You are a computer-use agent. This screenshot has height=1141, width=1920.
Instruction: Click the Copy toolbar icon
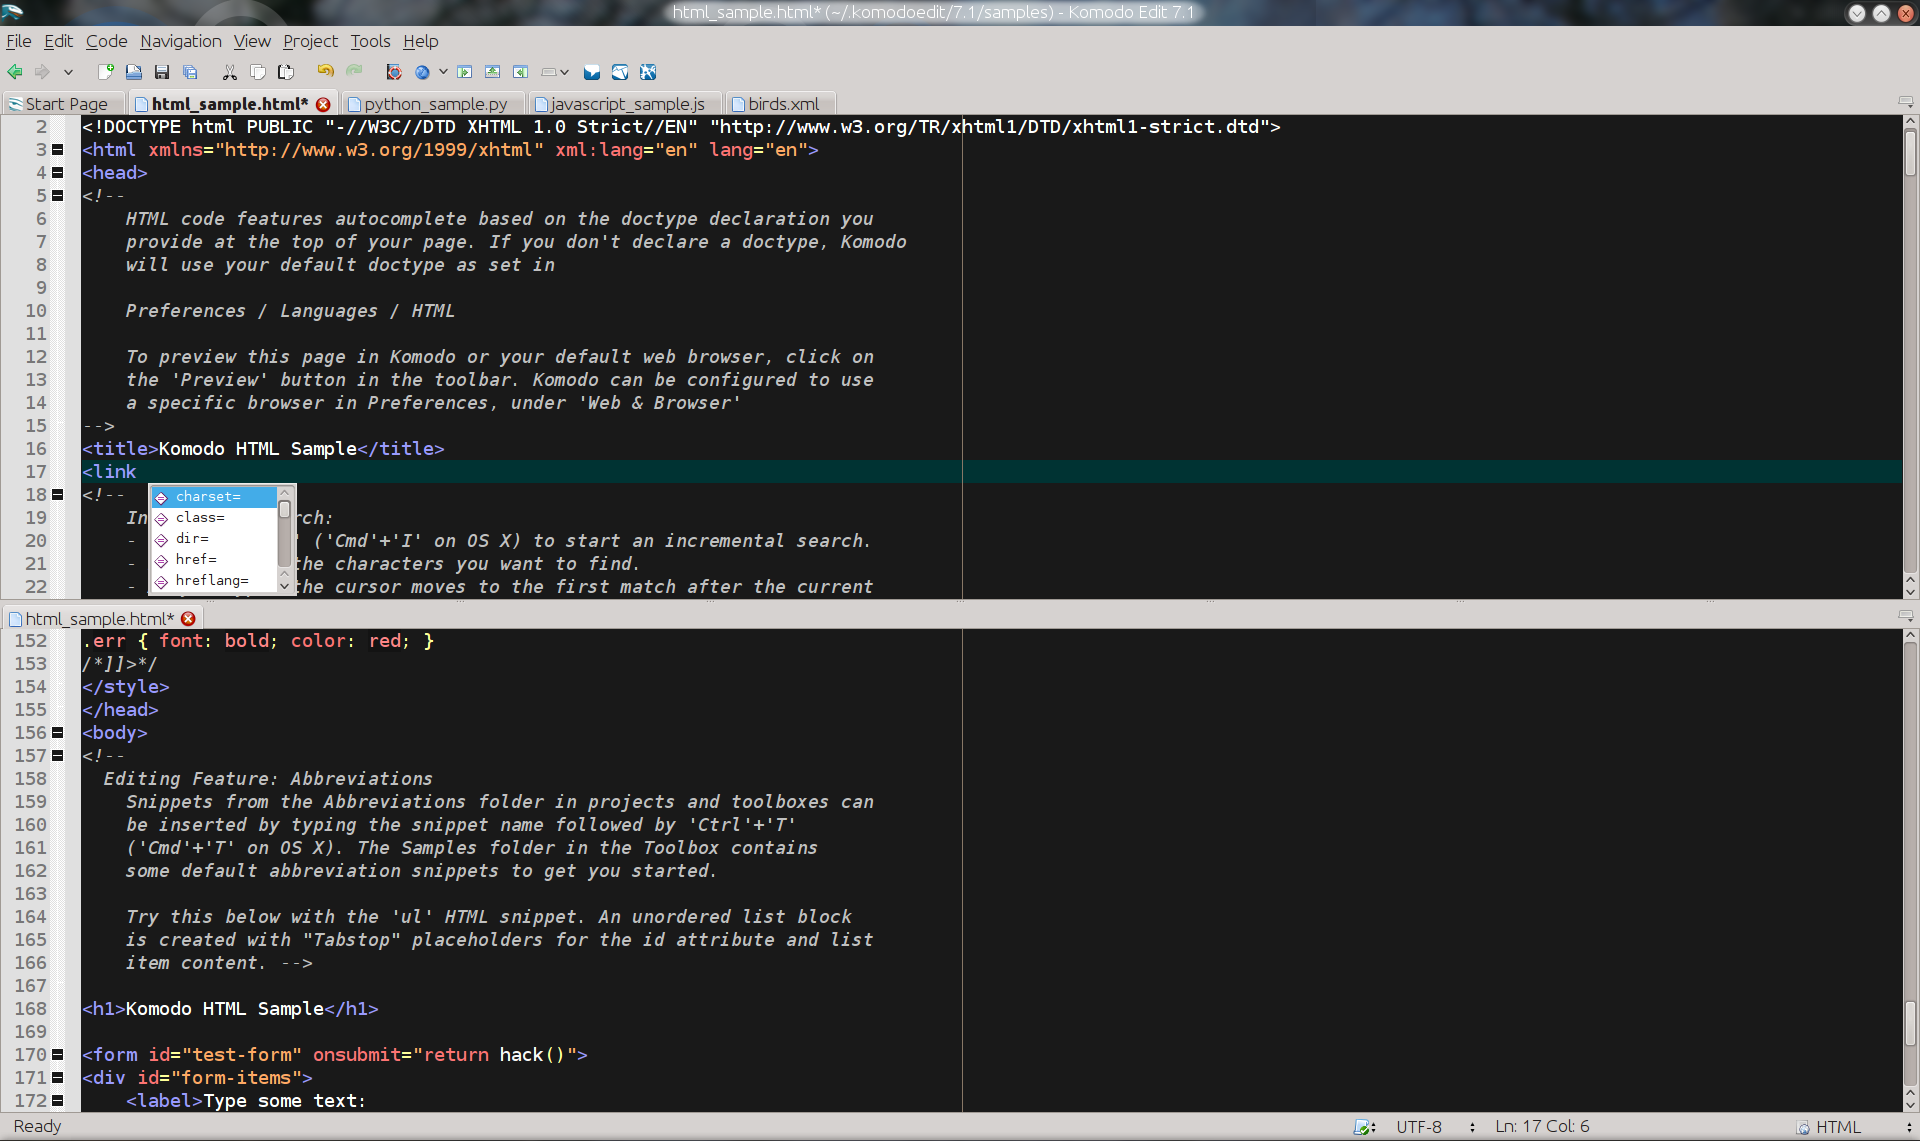tap(258, 72)
